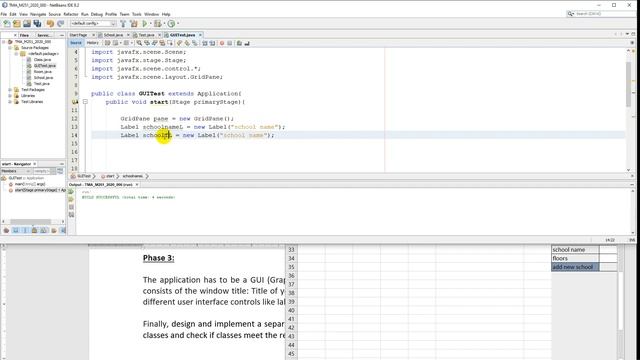Screen dimensions: 640x360
Task: Toggle the fourth filter button in Navigator bottom bar
Action: [x=34, y=231]
